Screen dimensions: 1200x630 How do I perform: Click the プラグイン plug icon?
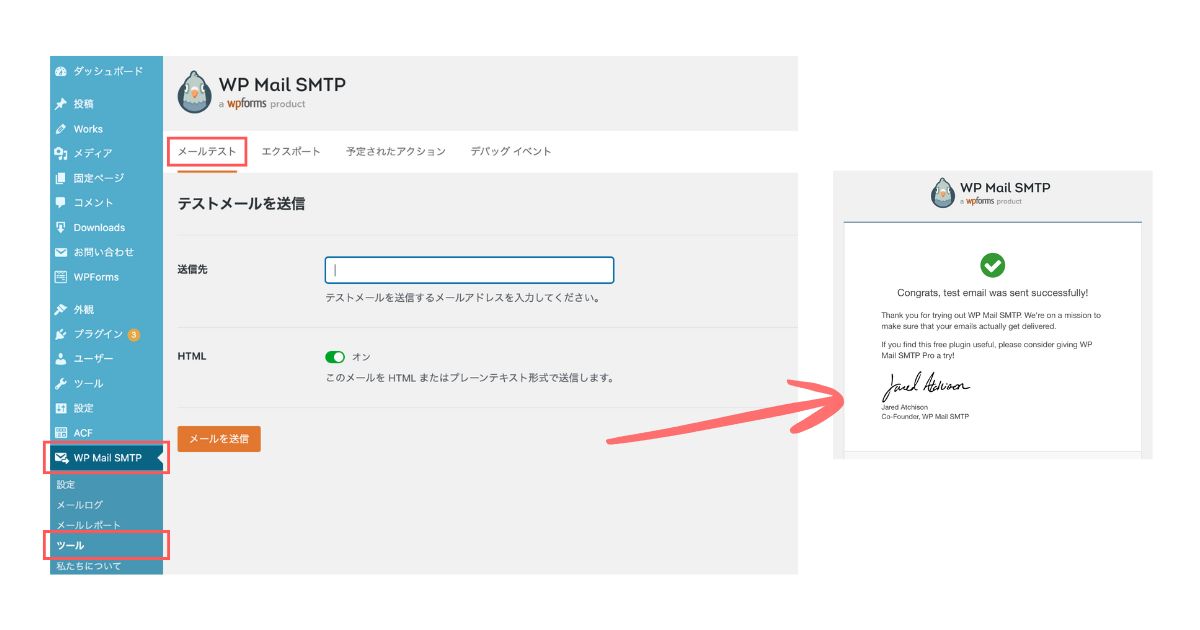(x=61, y=334)
